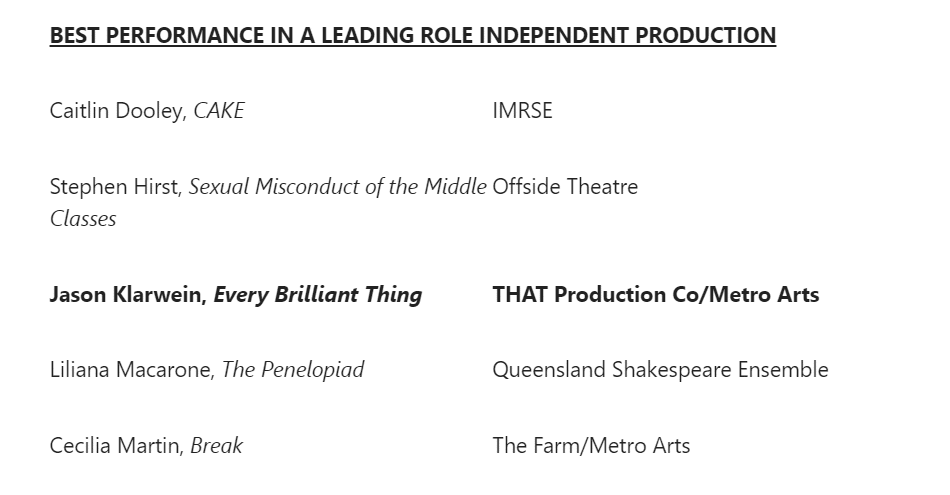Select the name Cecilia Martin
Viewport: 950px width, 495px height.
[117, 446]
